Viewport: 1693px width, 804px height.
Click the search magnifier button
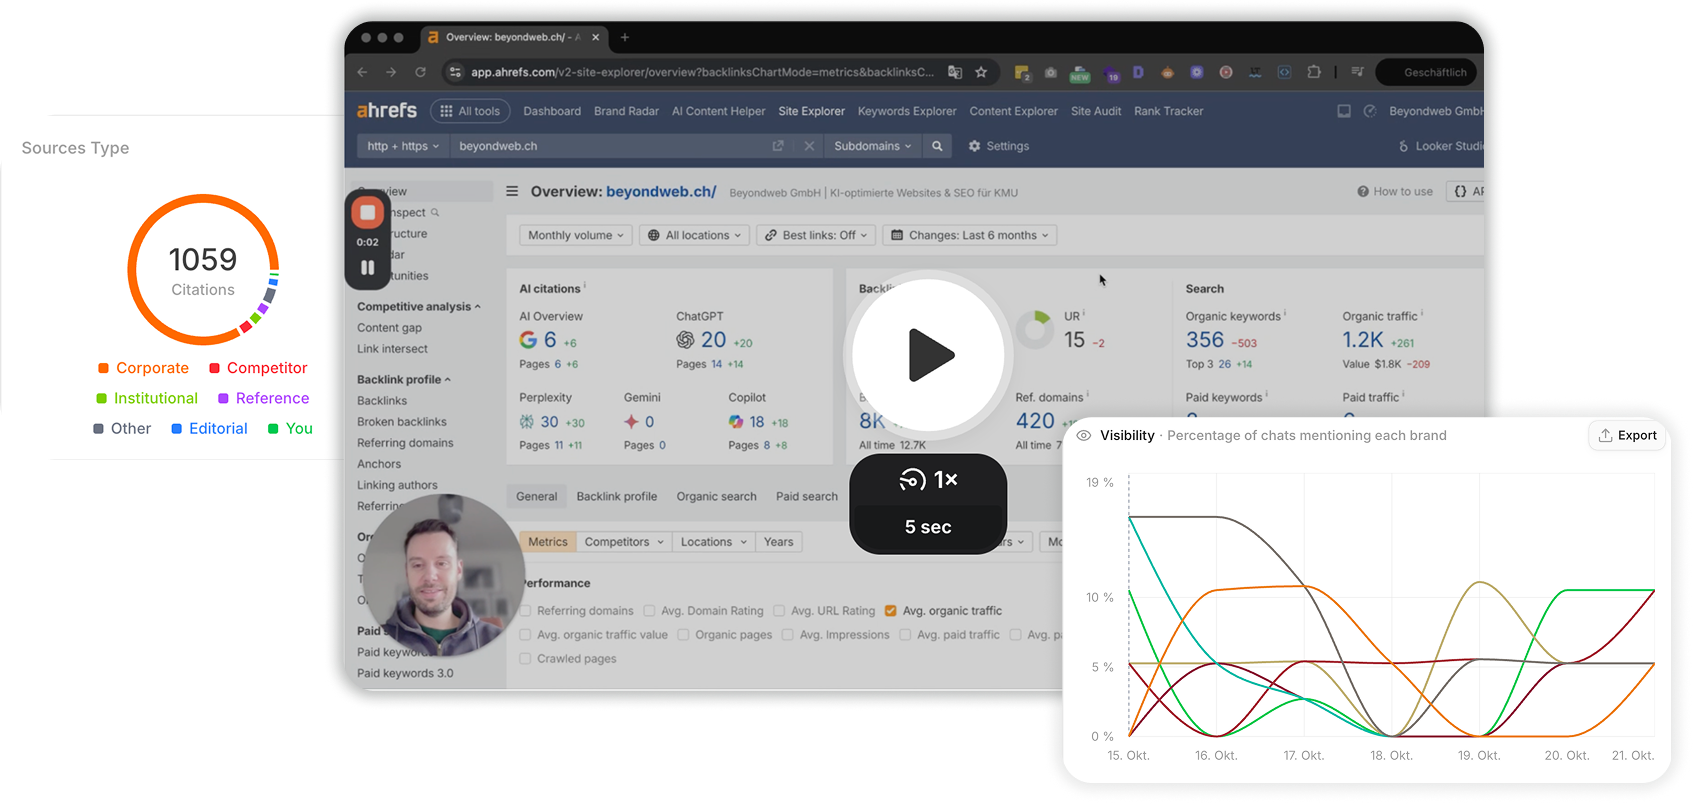(x=937, y=146)
